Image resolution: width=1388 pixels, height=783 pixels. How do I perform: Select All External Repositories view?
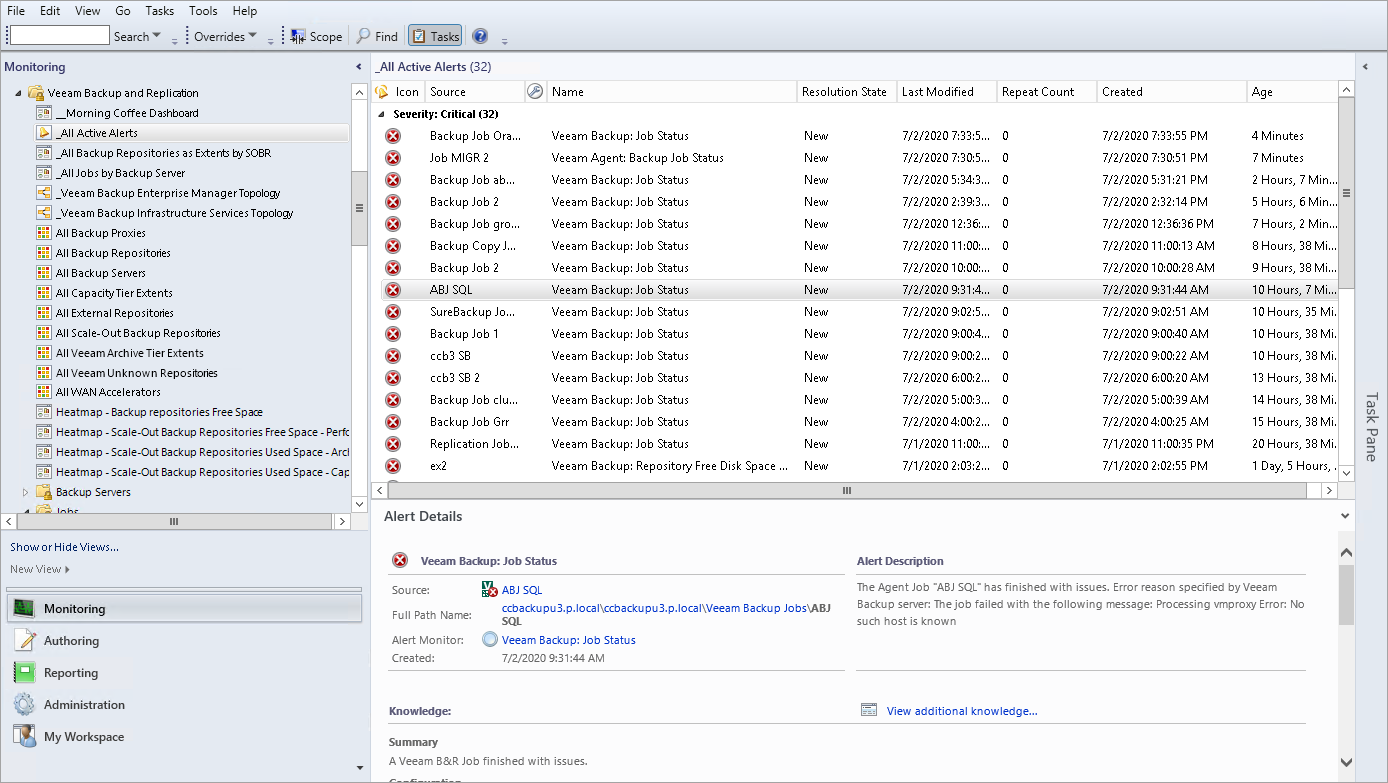coord(115,313)
